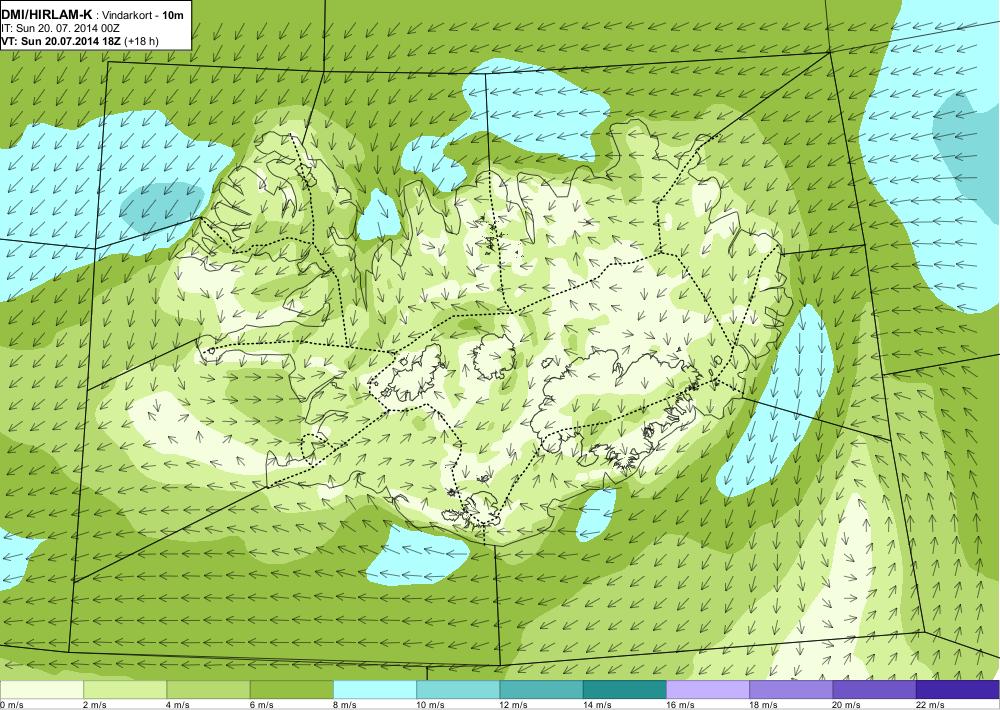Click the '20 m/s' legend label
The image size is (1000, 710).
point(847,705)
